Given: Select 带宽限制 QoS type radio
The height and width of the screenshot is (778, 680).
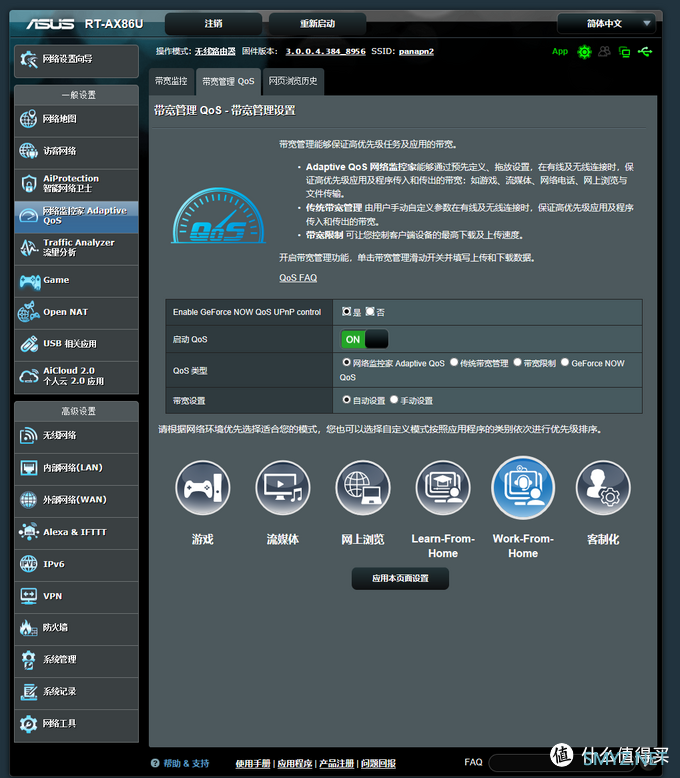Looking at the screenshot, I should pyautogui.click(x=517, y=362).
